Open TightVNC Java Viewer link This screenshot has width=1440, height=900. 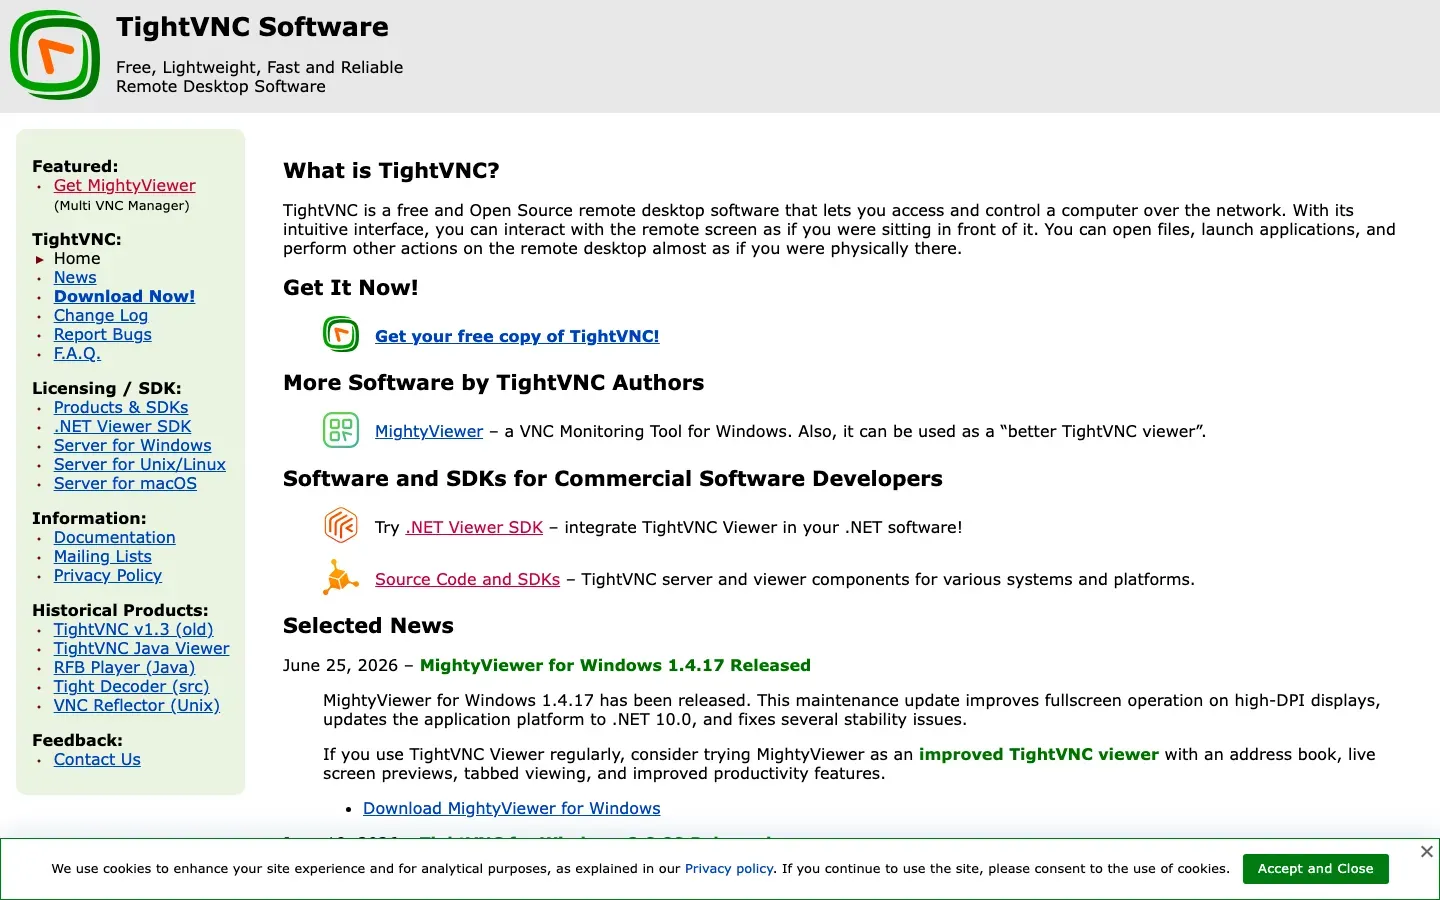(x=142, y=648)
